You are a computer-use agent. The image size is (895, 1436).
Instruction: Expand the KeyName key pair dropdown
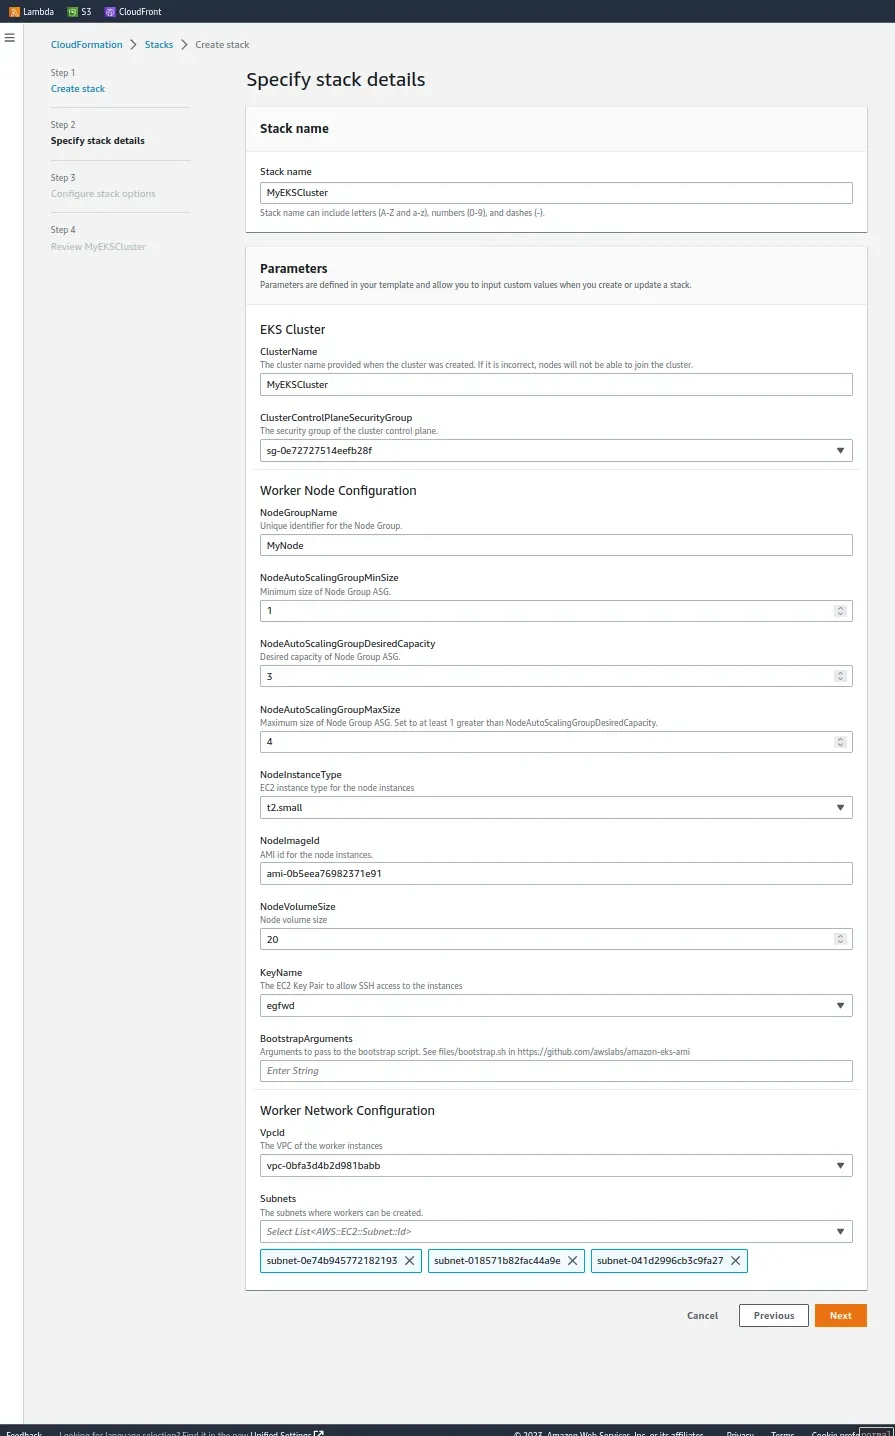[x=840, y=1006]
